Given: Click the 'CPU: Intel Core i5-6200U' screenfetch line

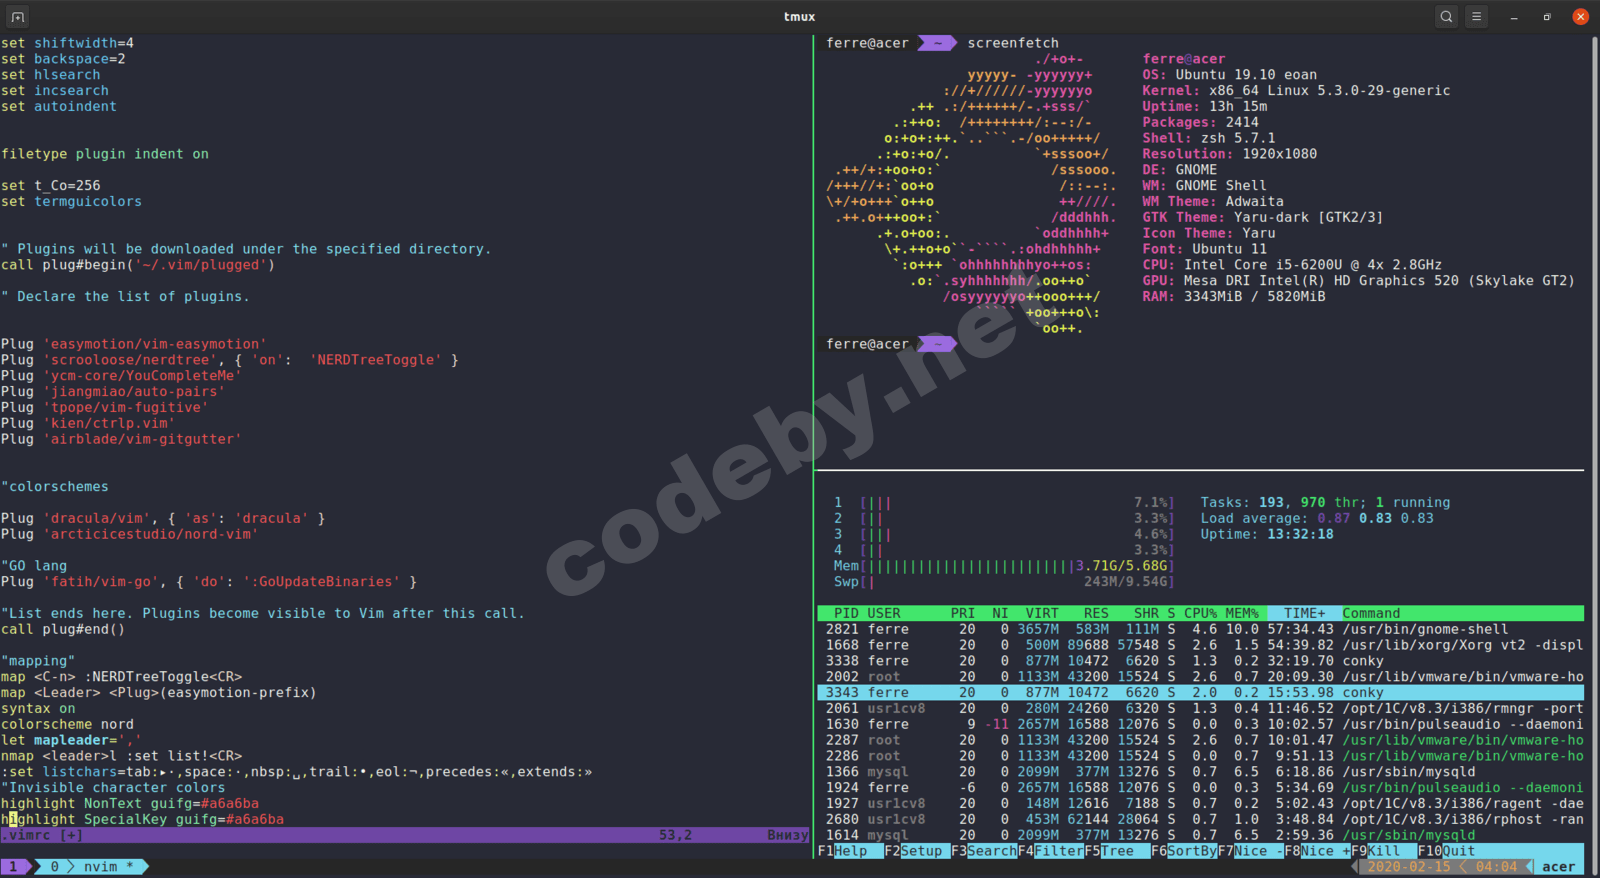Looking at the screenshot, I should point(1292,265).
